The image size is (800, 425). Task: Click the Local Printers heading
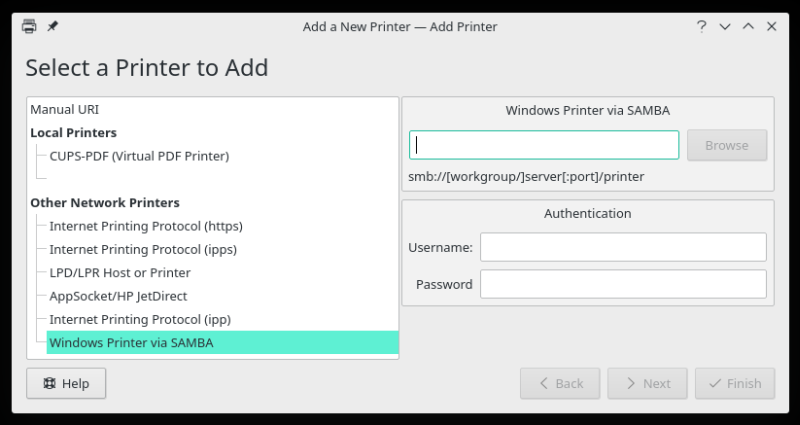click(73, 133)
